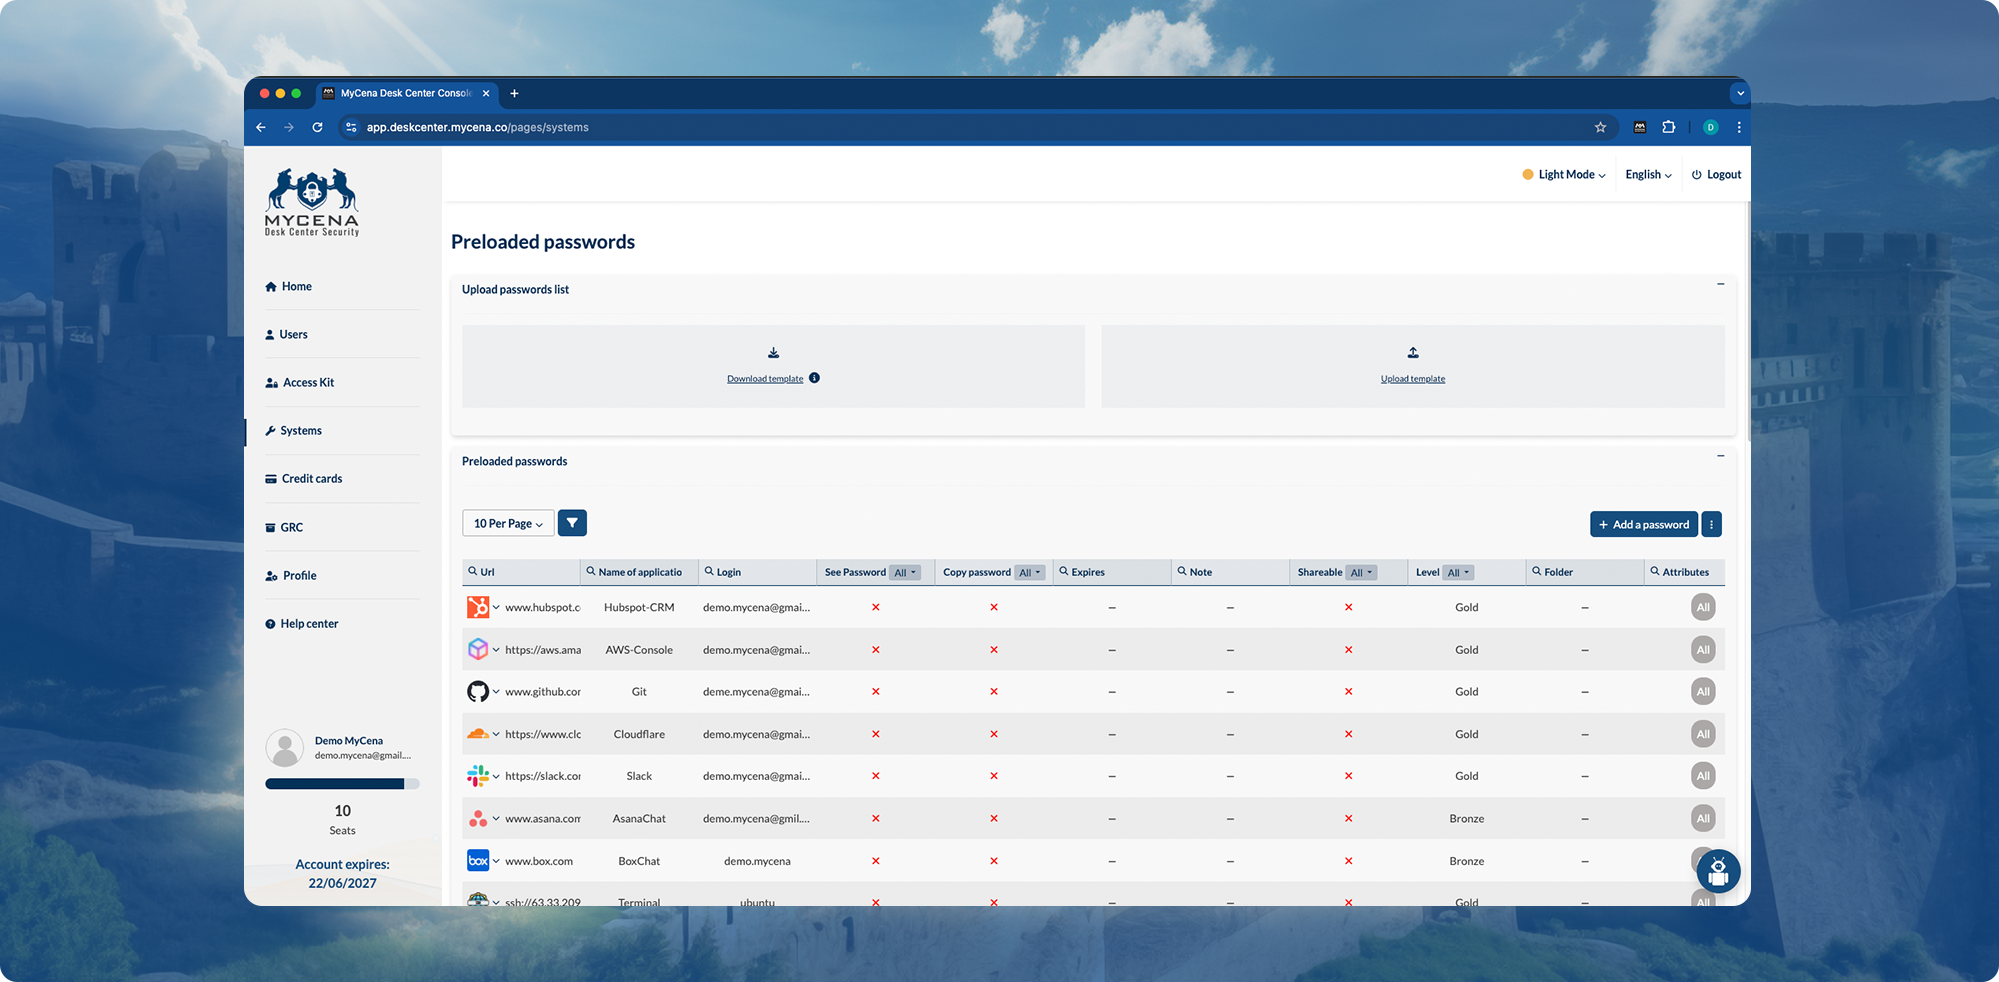Open the 10 Per Page dropdown

508,523
